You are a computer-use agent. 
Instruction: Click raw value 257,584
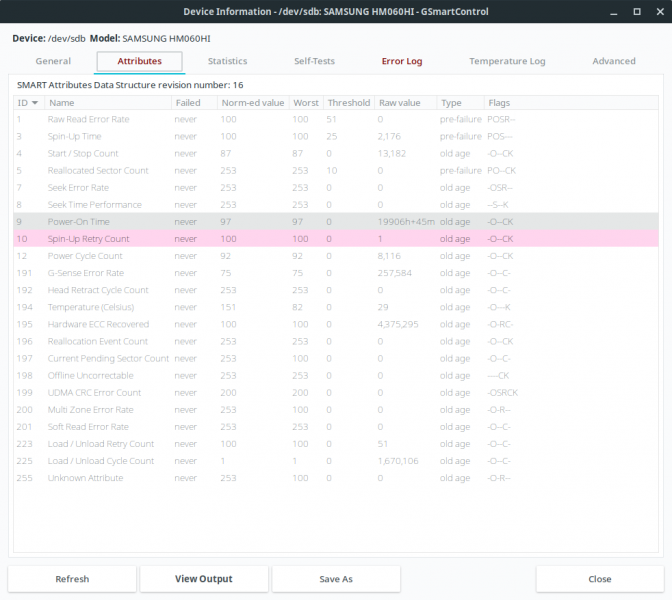(x=394, y=273)
